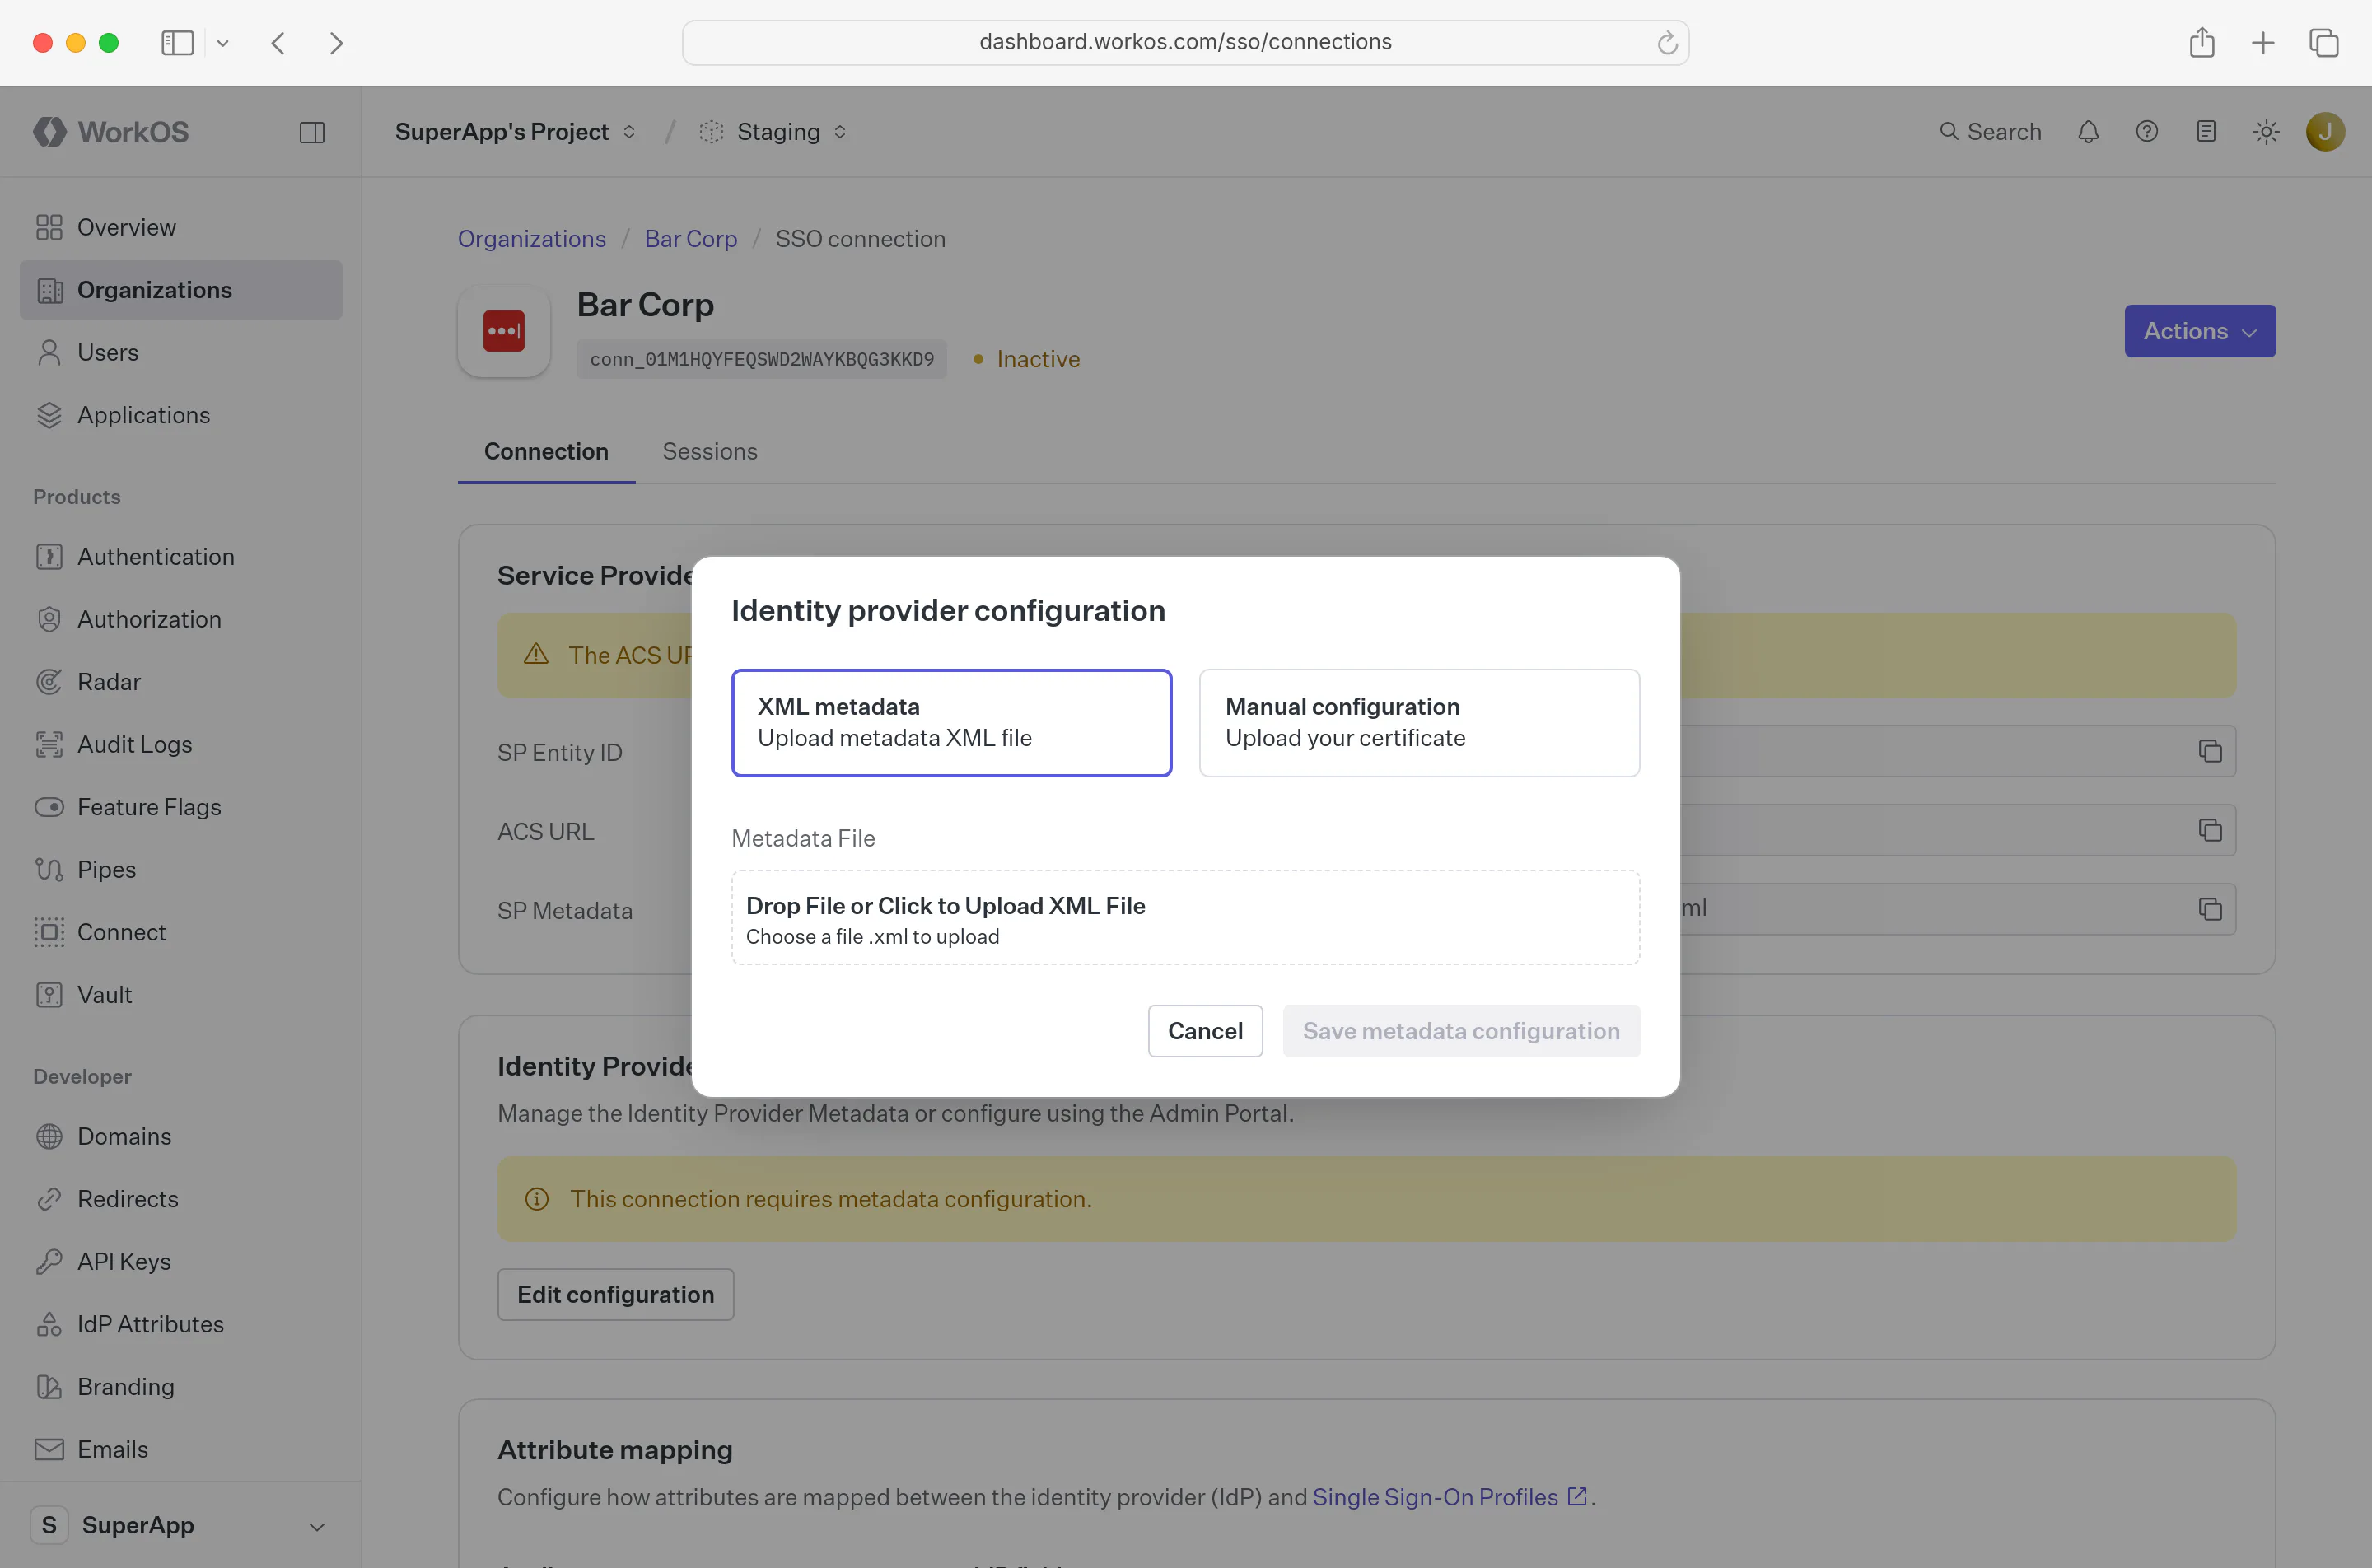2372x1568 pixels.
Task: Click the connection ID conn_01M1HQYFEQSWD2WAYKBQG3KKD9
Action: point(761,359)
